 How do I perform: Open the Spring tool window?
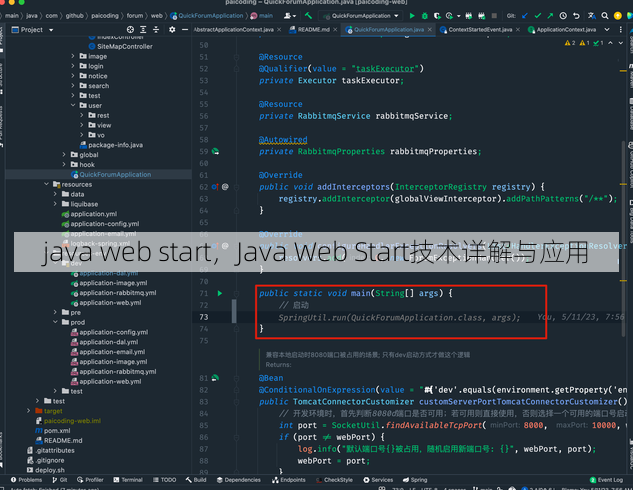pos(415,480)
